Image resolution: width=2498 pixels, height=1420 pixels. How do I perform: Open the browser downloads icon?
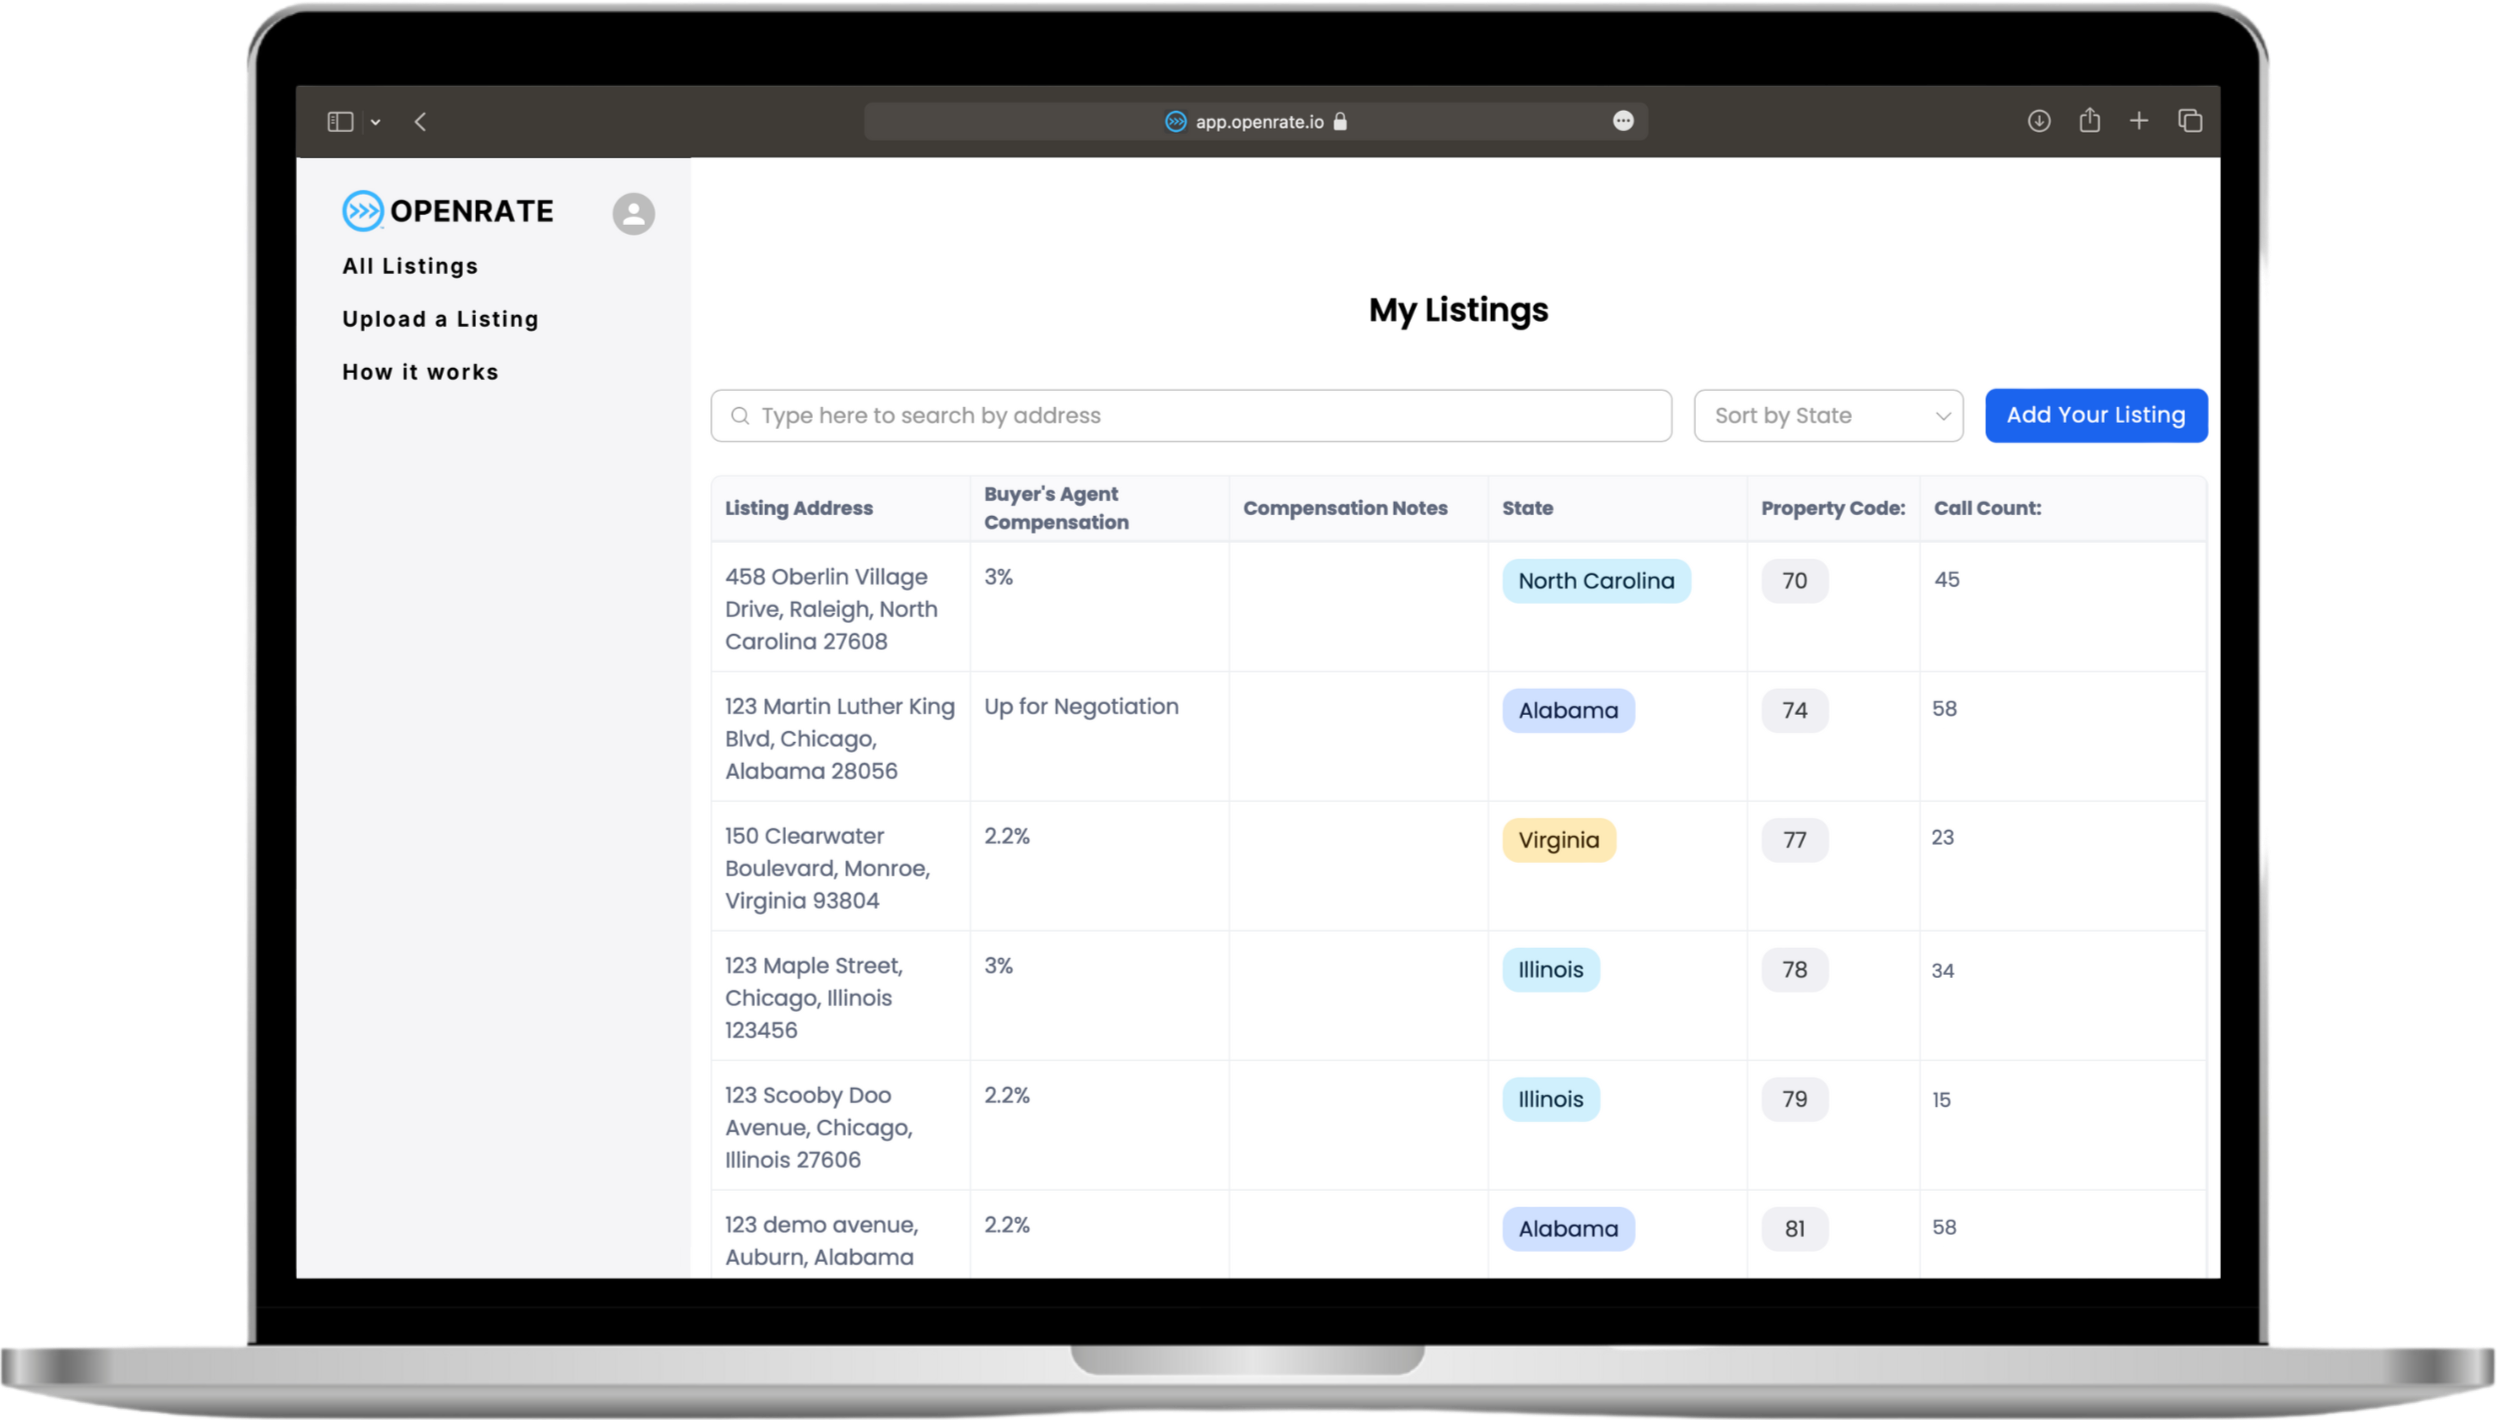[2038, 121]
